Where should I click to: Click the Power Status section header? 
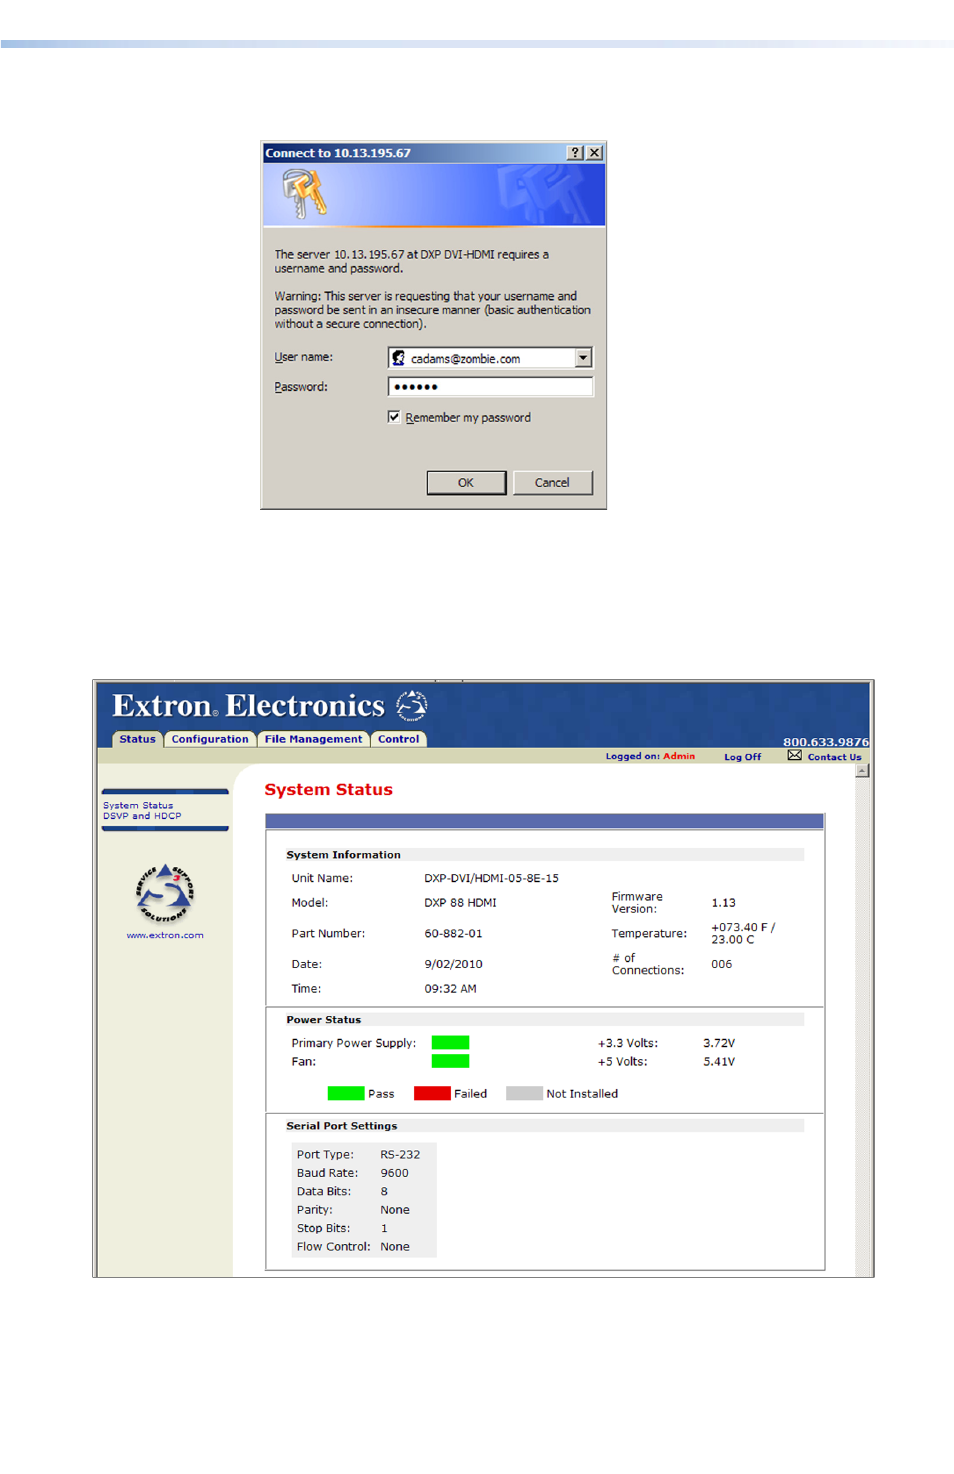pos(323,1020)
